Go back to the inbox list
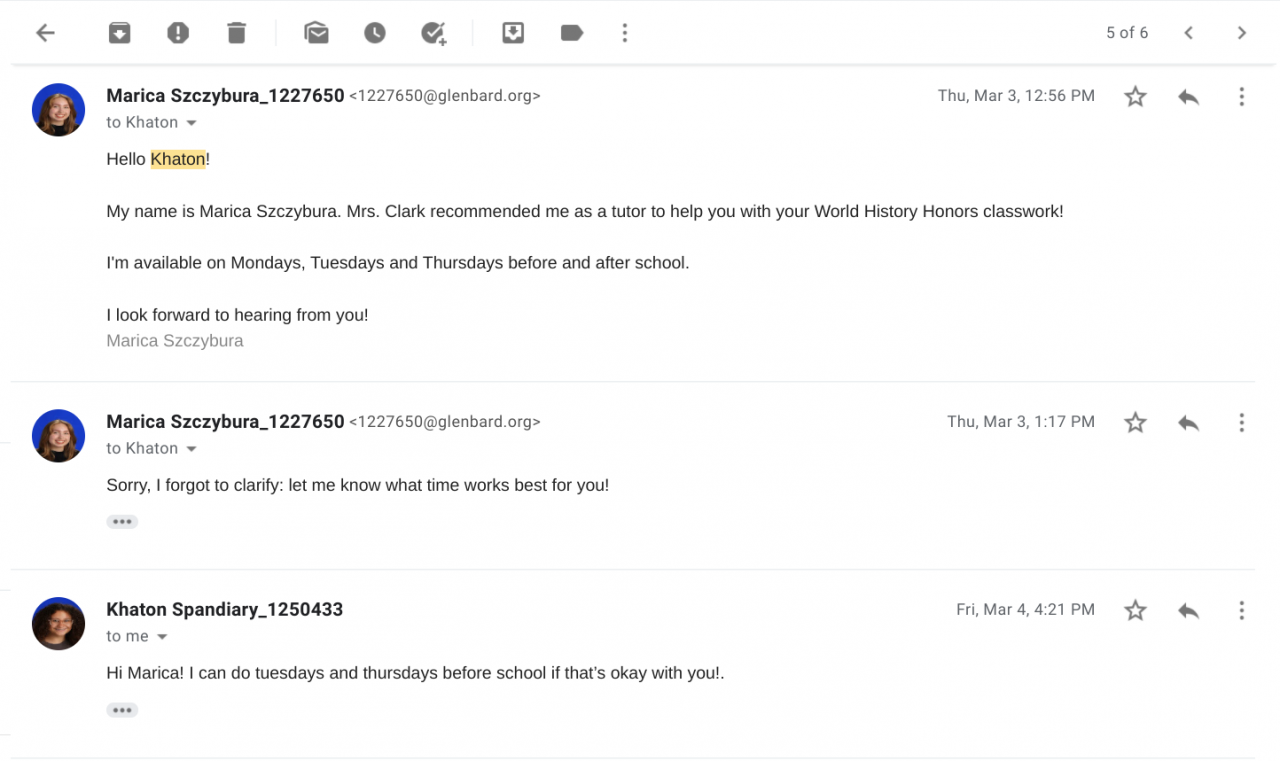Viewport: 1280px width, 761px height. coord(45,33)
